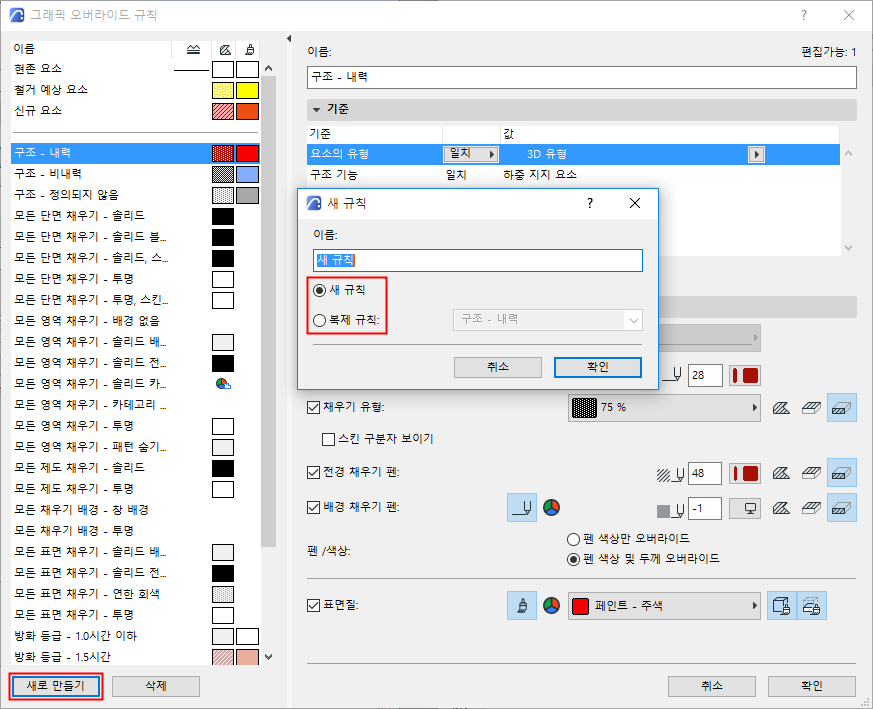Collapse the left rule list panel arrow

tap(288, 38)
